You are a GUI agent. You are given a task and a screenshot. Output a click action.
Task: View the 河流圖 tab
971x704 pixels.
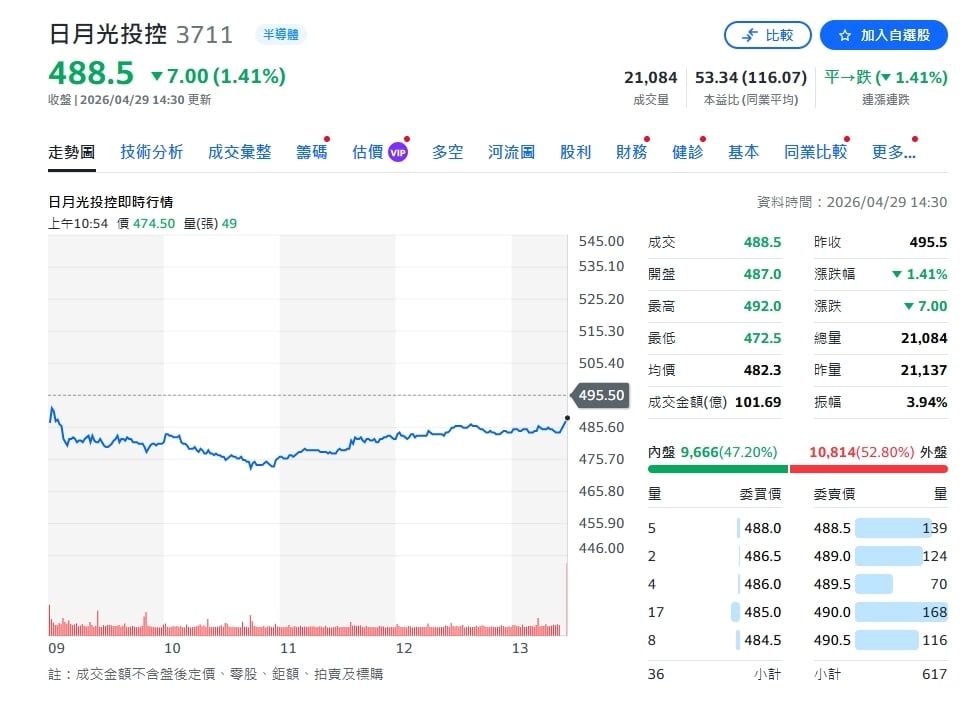(x=510, y=152)
